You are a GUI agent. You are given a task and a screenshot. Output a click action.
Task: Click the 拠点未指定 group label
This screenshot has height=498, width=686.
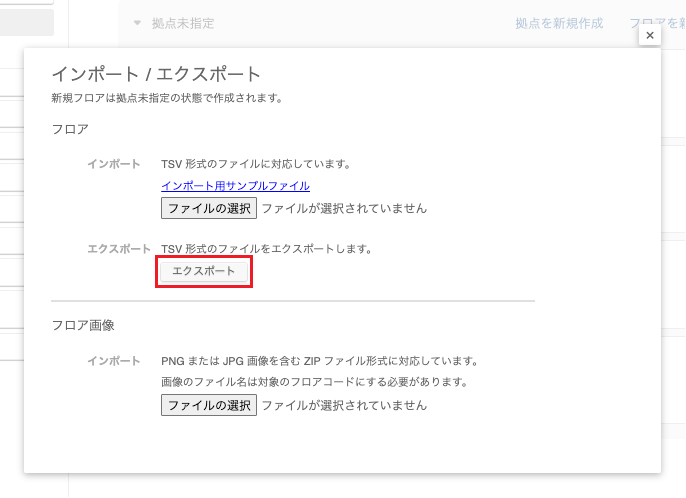click(x=182, y=22)
